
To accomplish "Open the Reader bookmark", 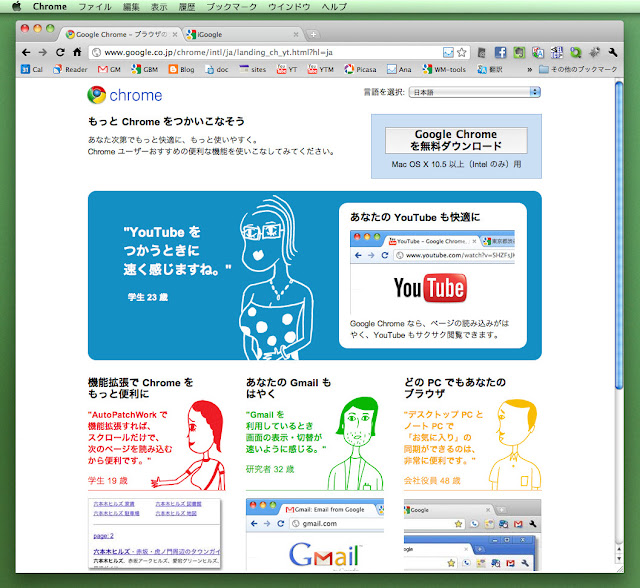I will pos(70,69).
